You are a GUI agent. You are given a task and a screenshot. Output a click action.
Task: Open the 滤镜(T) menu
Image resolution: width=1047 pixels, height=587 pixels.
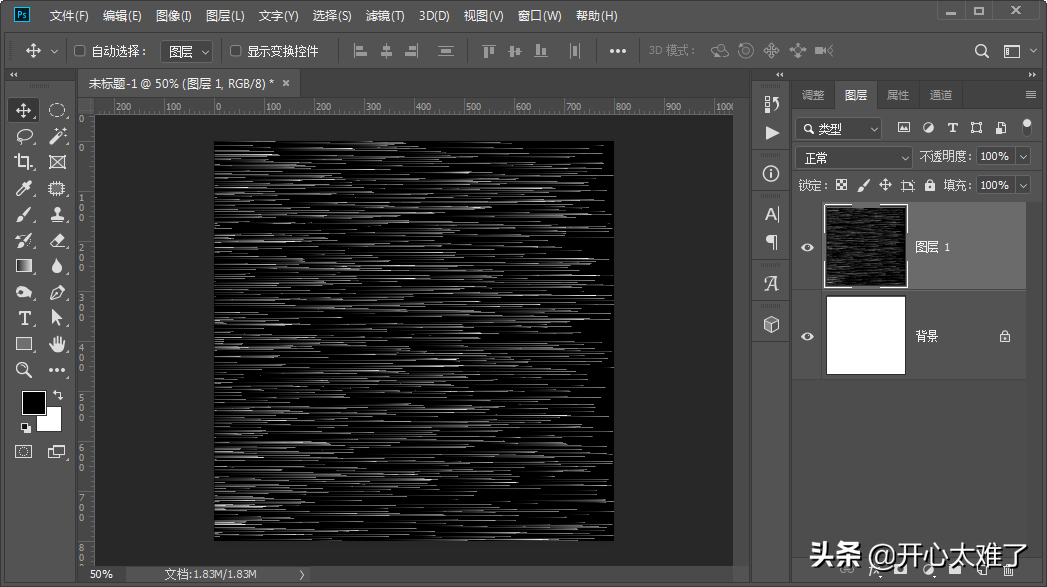tap(385, 15)
